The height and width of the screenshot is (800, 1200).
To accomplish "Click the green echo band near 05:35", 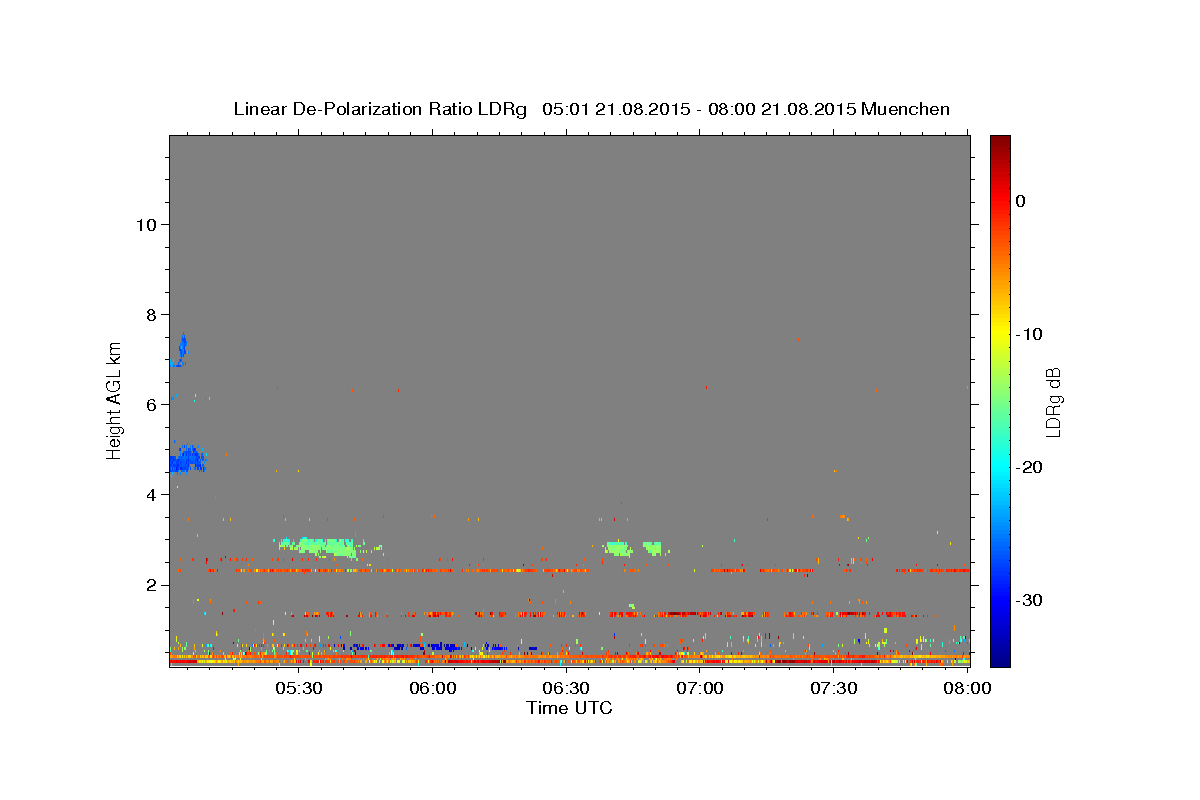I will (x=318, y=546).
